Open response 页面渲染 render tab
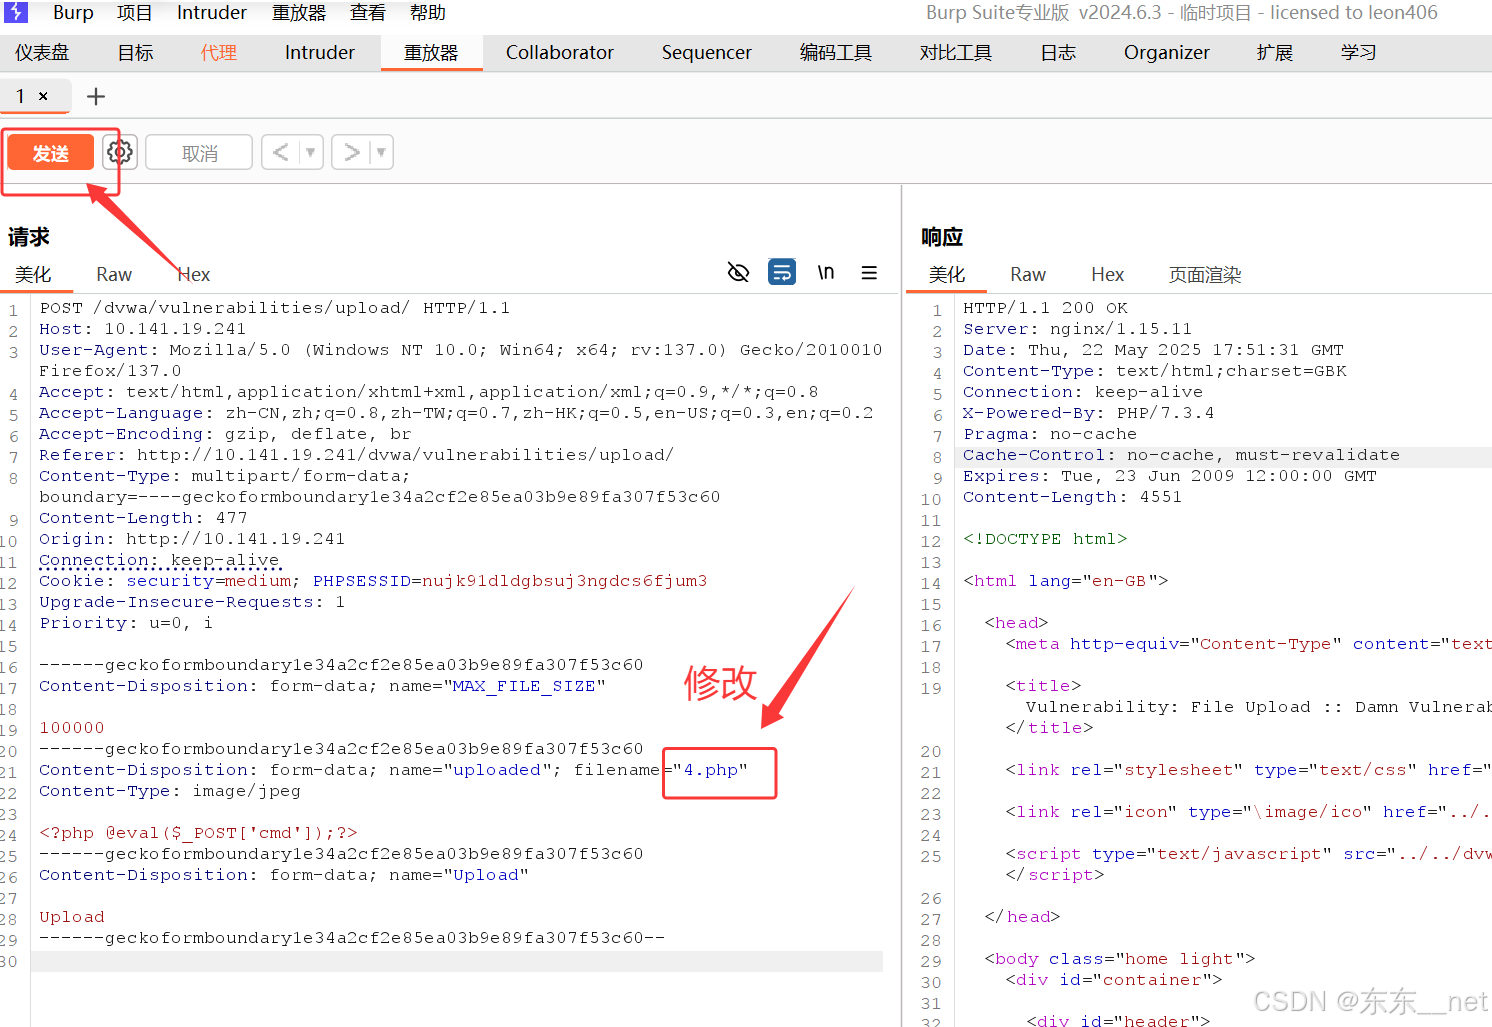Viewport: 1492px width, 1027px height. 1205,274
